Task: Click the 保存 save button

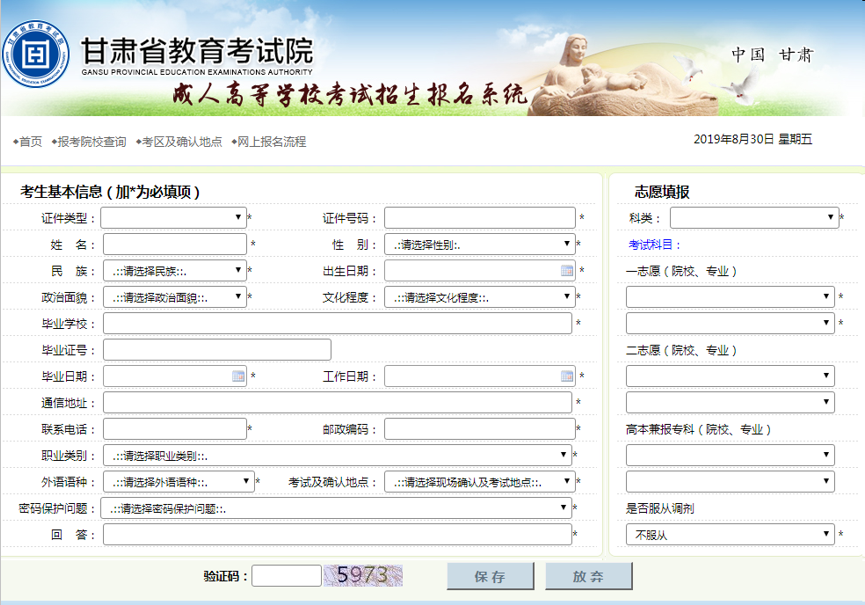Action: [x=490, y=576]
